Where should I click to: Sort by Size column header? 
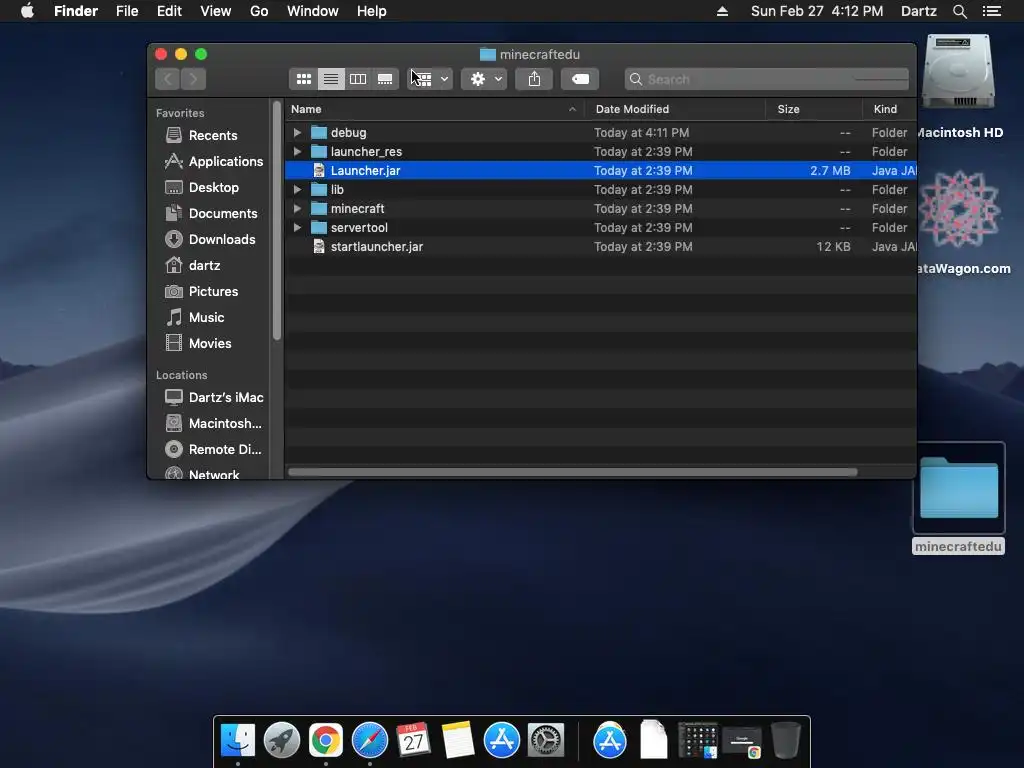pos(814,109)
